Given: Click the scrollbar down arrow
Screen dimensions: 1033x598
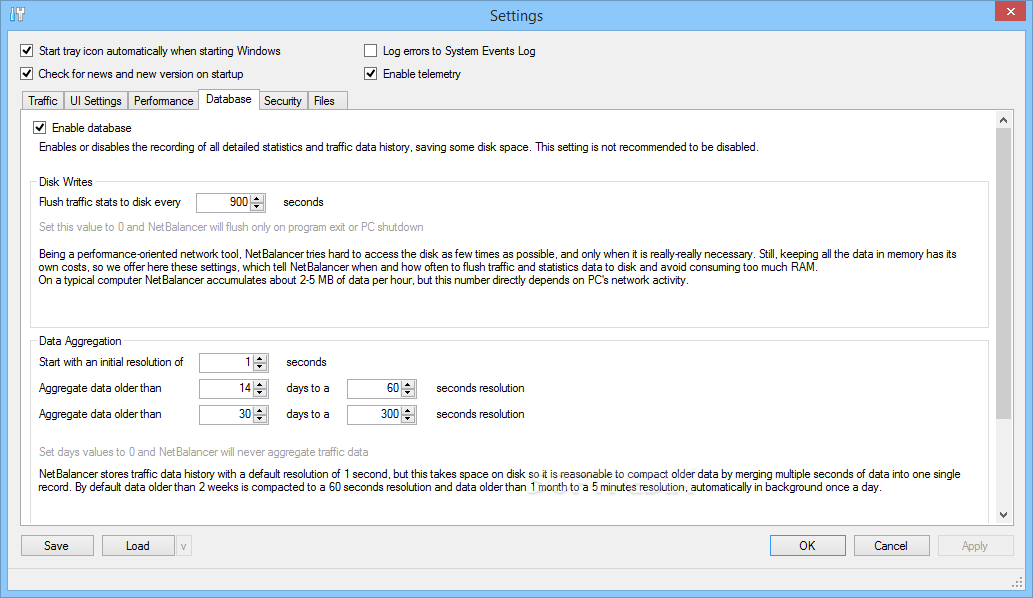Looking at the screenshot, I should (x=1003, y=515).
